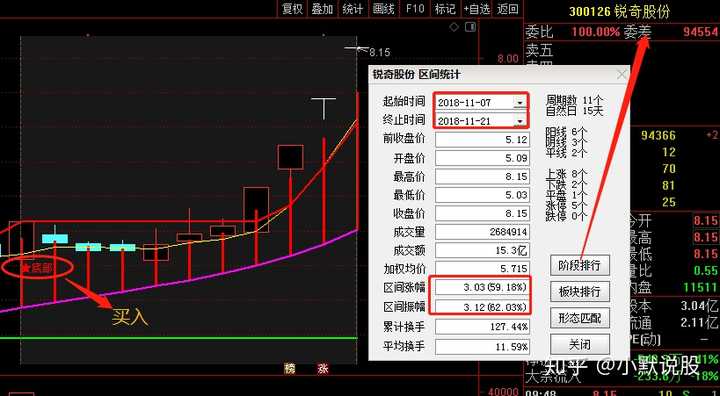Open 板块排行 sector ranking button
This screenshot has height=396, width=720.
(579, 292)
